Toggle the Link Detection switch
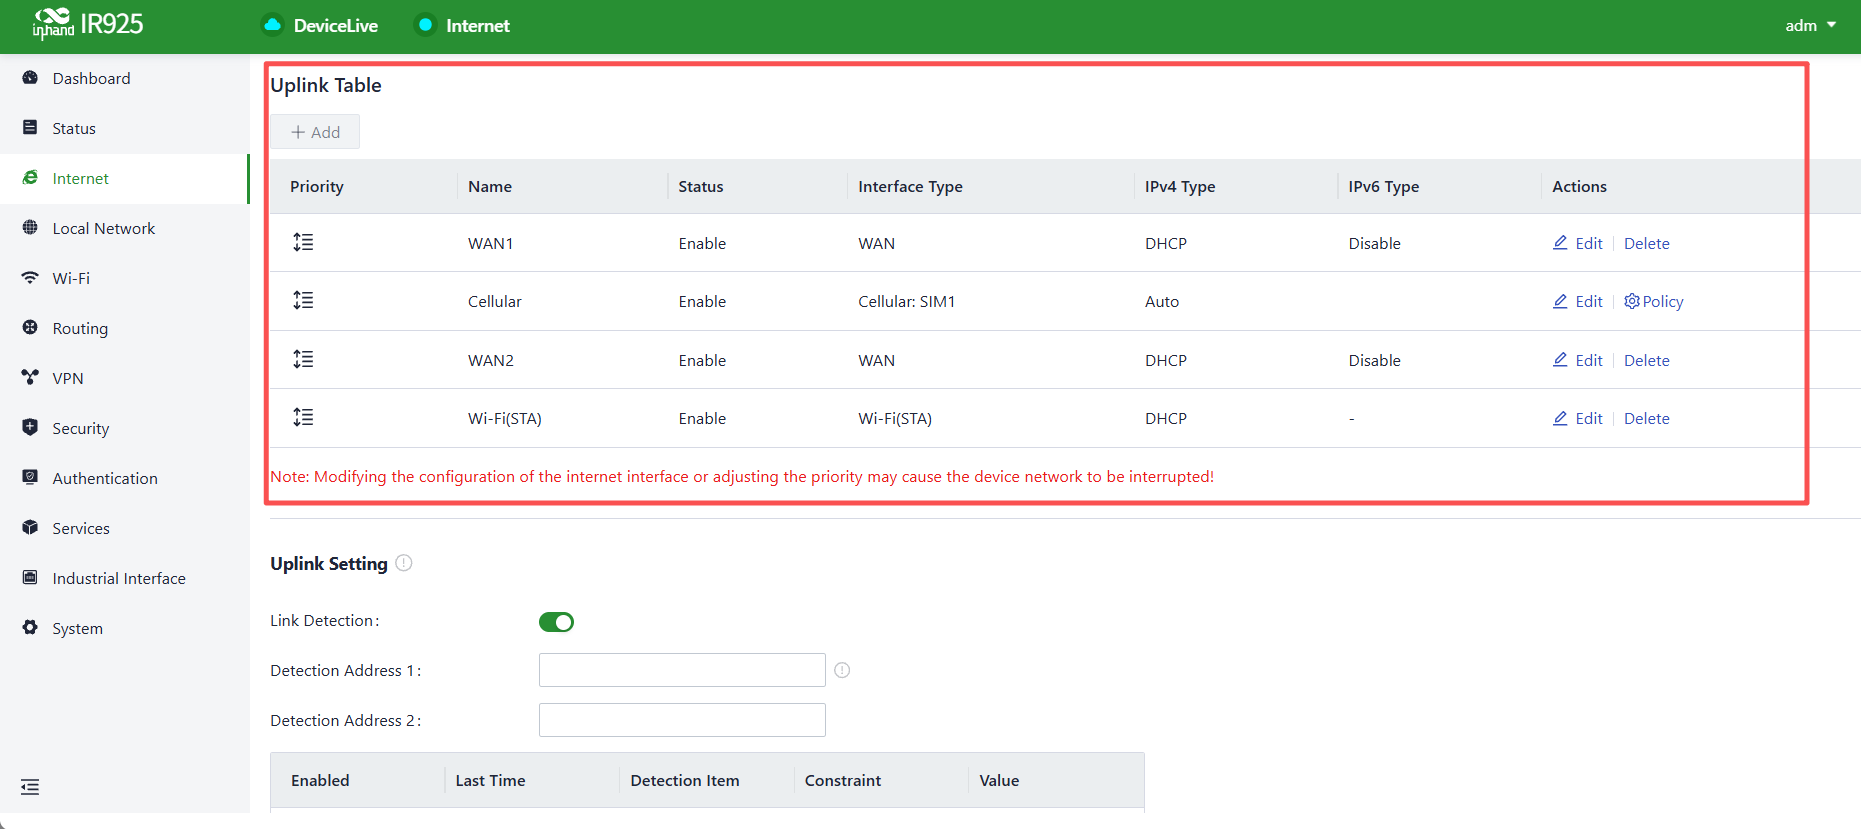Viewport: 1861px width, 829px height. pos(556,622)
